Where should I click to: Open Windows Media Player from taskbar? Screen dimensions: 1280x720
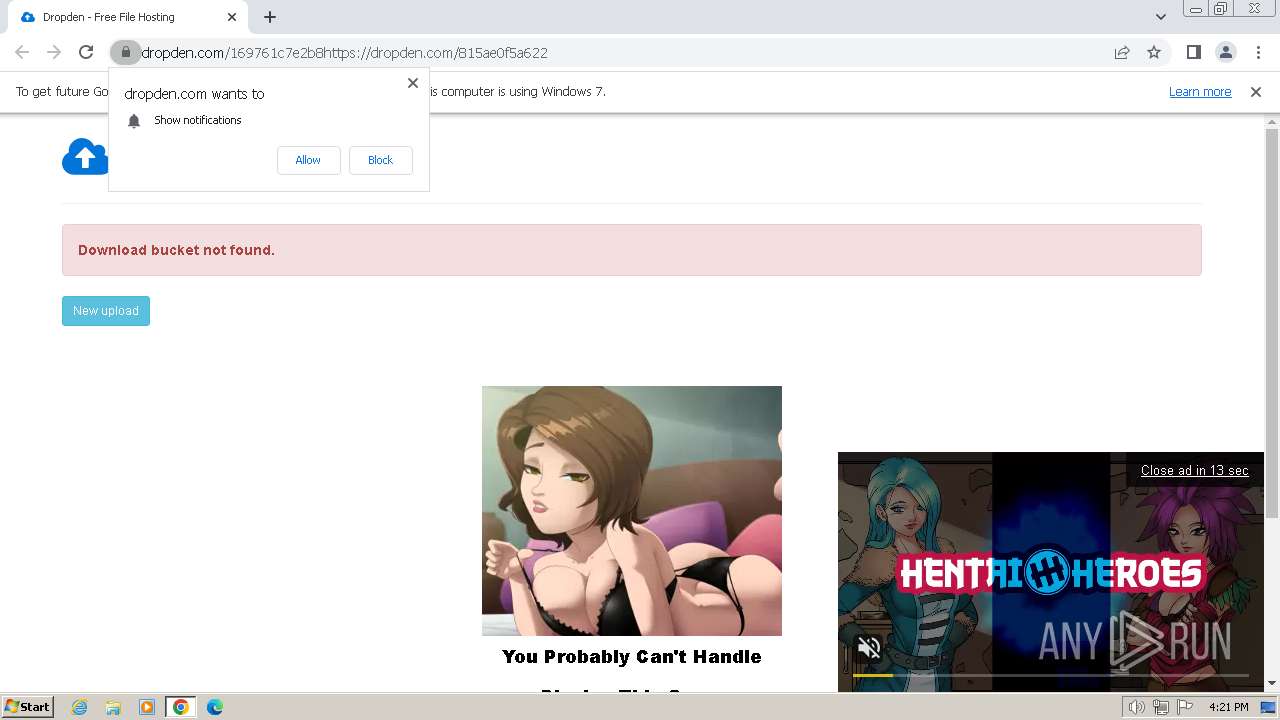tap(147, 707)
